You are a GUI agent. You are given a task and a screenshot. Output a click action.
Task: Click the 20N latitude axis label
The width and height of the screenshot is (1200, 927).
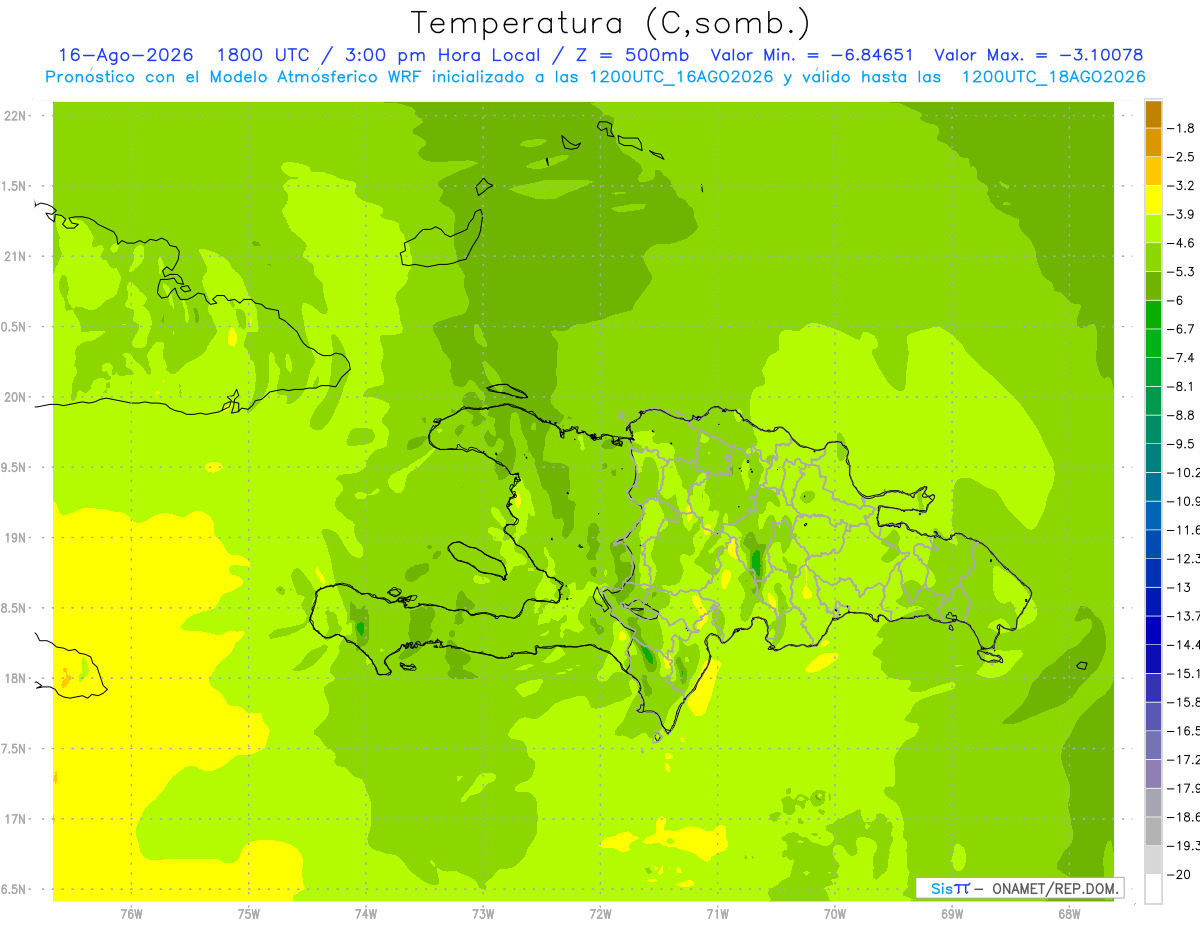(x=15, y=397)
